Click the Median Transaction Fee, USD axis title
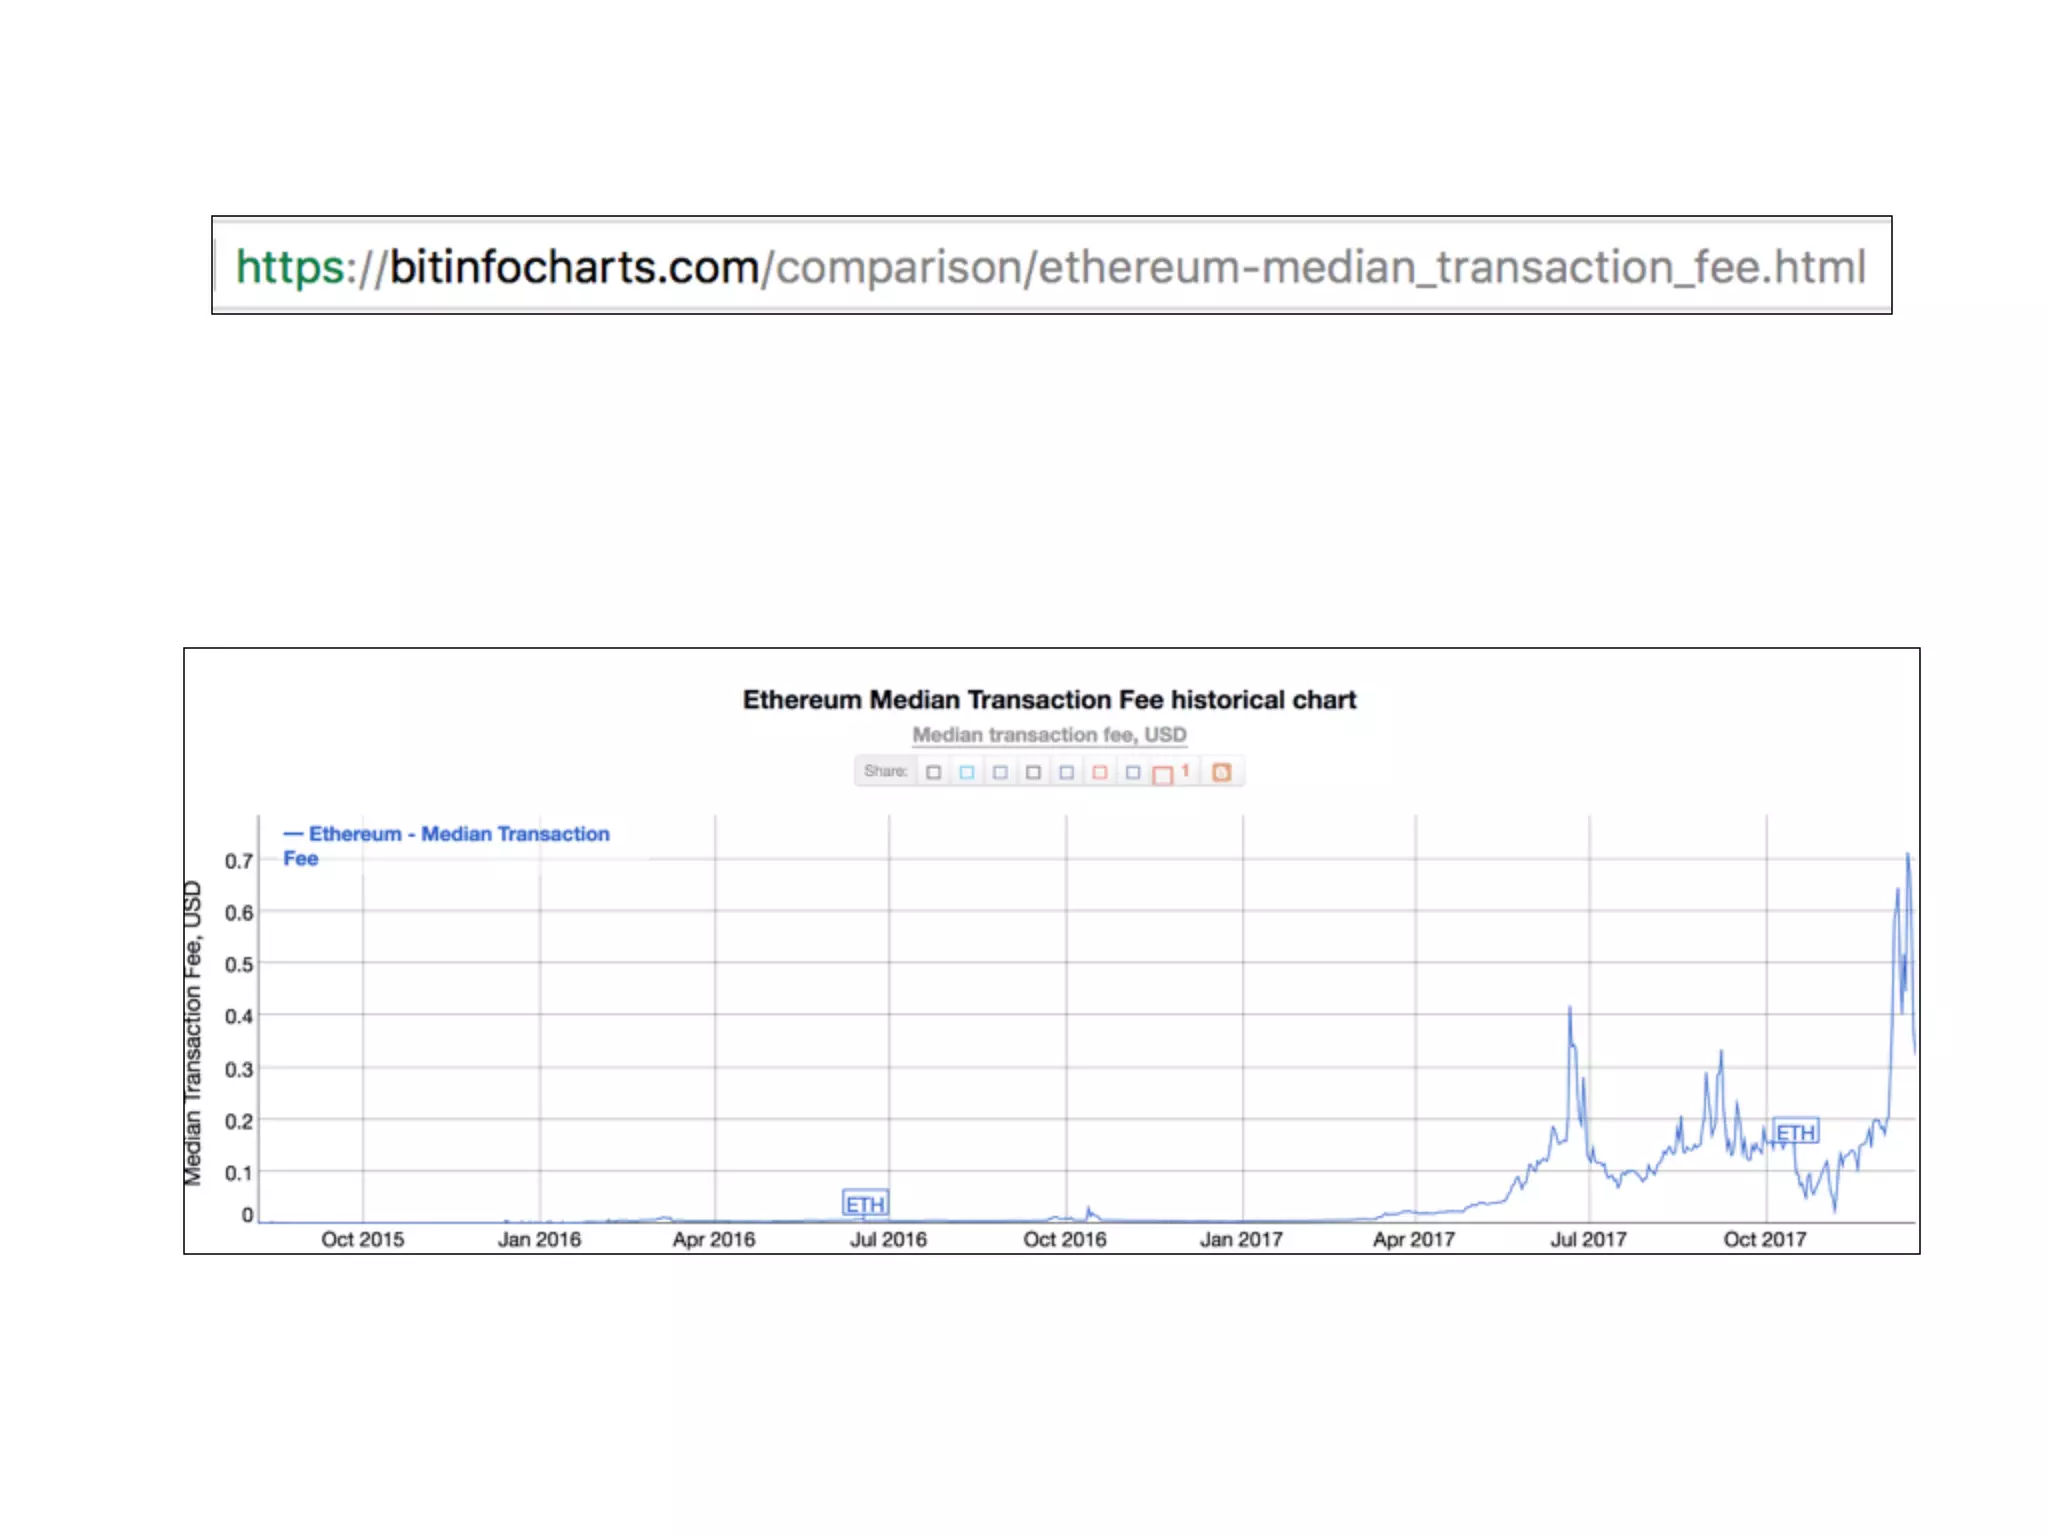This screenshot has width=2048, height=1536. tap(193, 1033)
